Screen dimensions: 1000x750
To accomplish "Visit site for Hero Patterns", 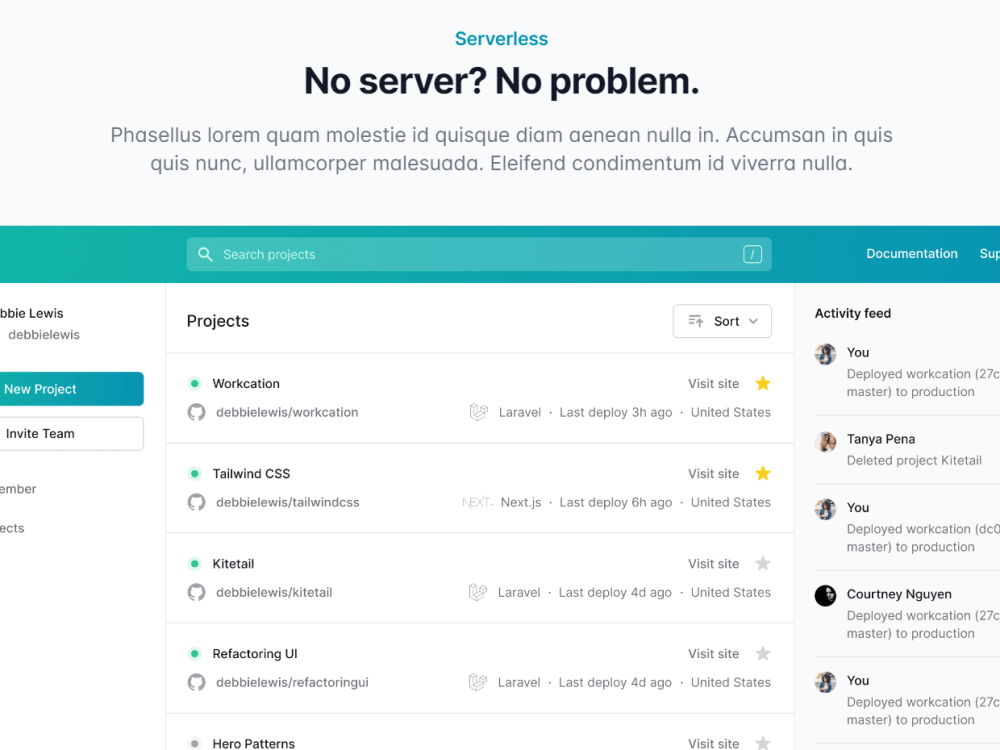I will pyautogui.click(x=713, y=743).
